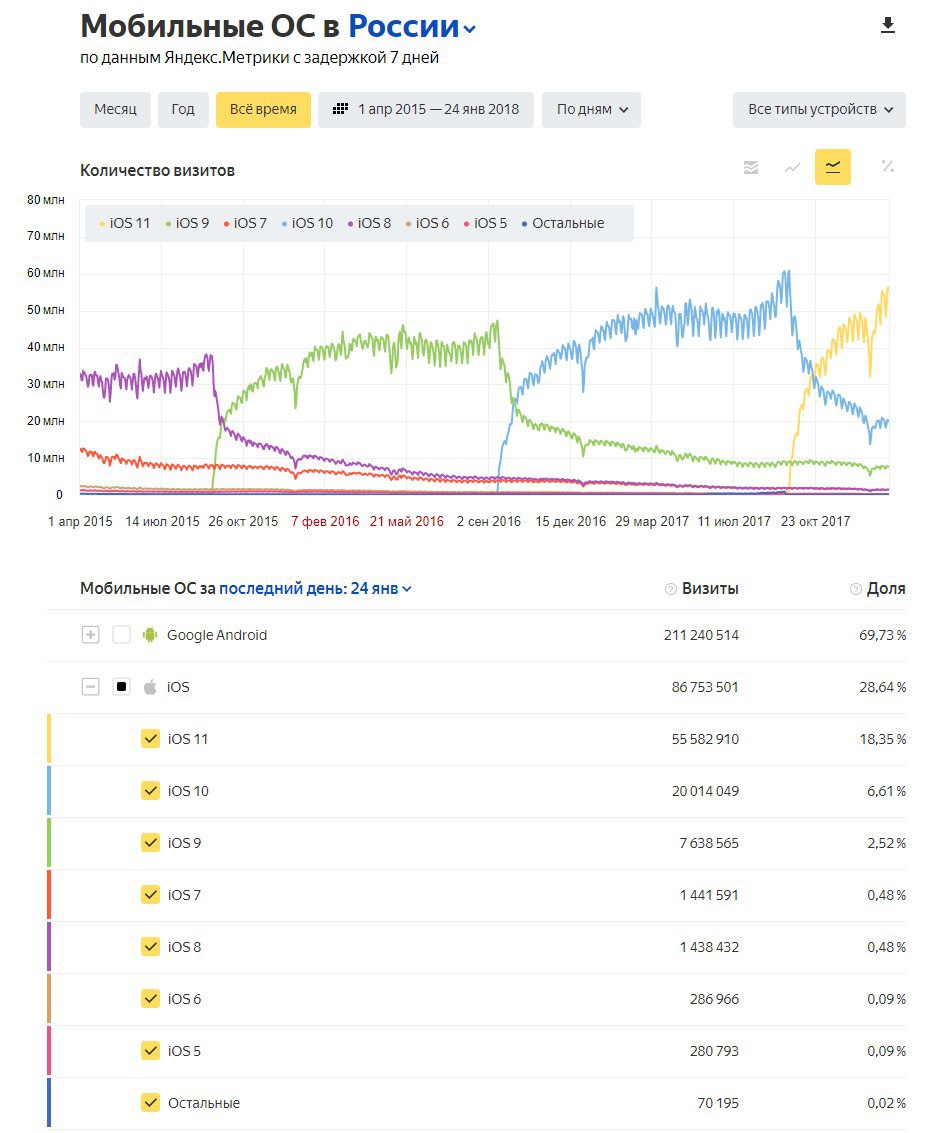The width and height of the screenshot is (948, 1133).
Task: Click the iOS 8 visits value 1 438 432
Action: 709,947
